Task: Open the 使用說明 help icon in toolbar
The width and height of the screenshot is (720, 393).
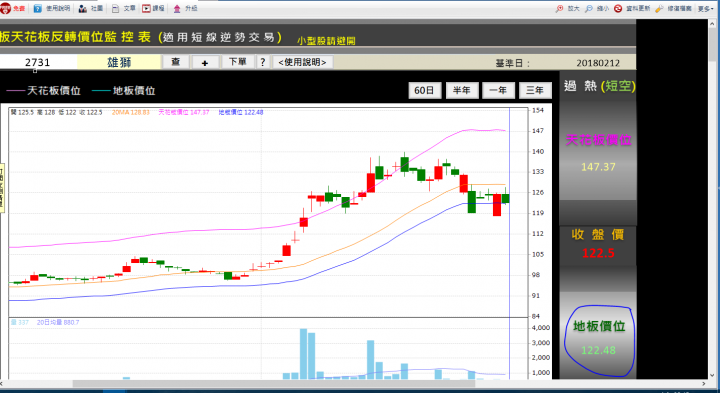Action: [38, 8]
